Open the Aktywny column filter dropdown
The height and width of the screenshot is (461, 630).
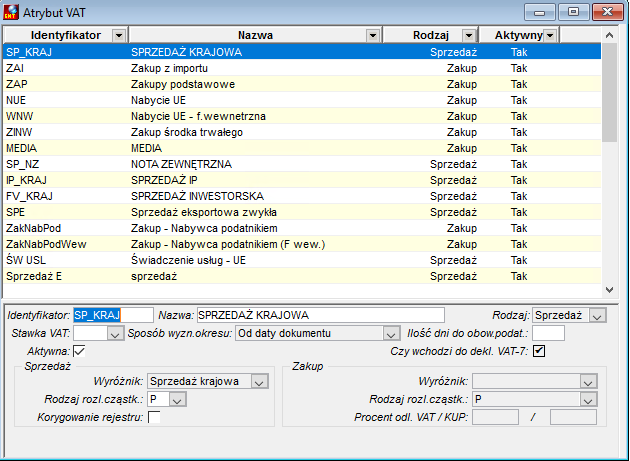pyautogui.click(x=550, y=35)
